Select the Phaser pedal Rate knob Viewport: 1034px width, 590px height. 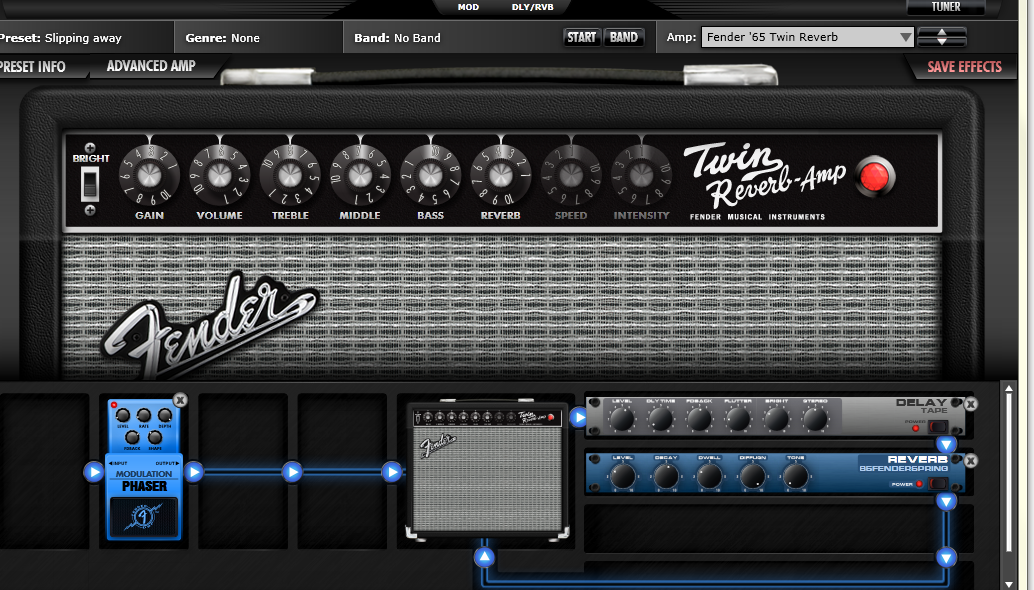pos(144,415)
